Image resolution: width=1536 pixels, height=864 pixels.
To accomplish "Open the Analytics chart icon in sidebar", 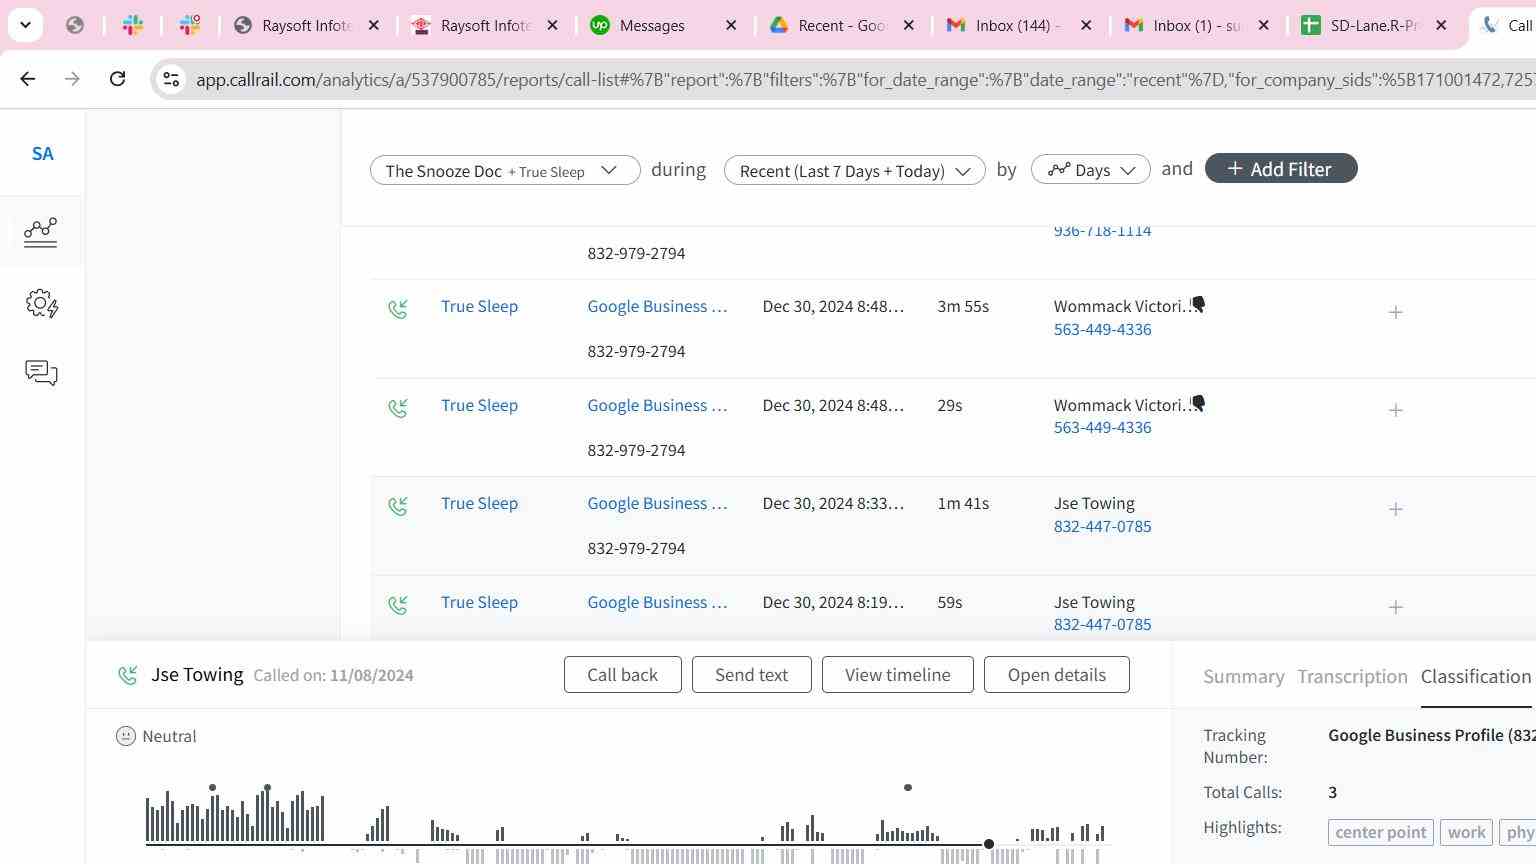I will tap(41, 232).
